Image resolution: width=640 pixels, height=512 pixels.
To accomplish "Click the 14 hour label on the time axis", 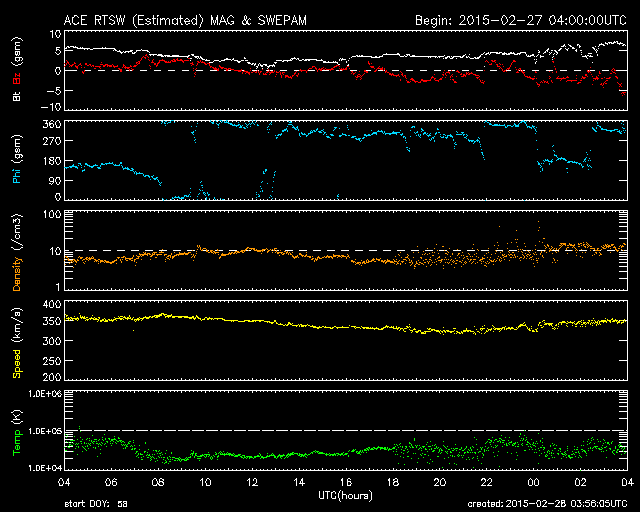I will tap(299, 482).
